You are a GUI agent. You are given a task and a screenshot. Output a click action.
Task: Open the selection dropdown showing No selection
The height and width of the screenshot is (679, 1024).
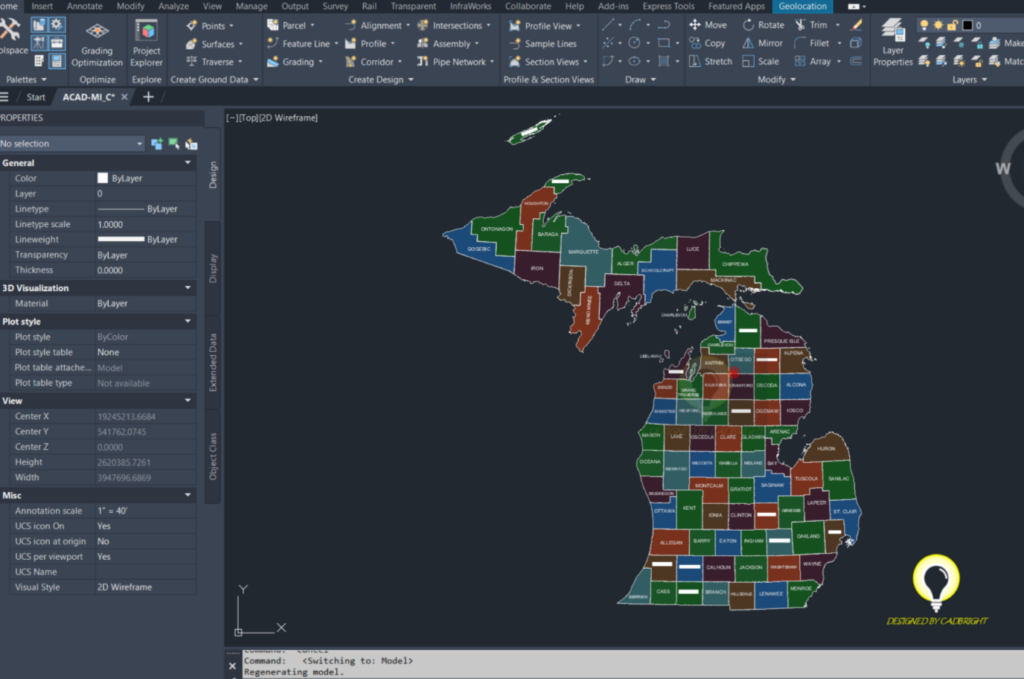coord(70,143)
